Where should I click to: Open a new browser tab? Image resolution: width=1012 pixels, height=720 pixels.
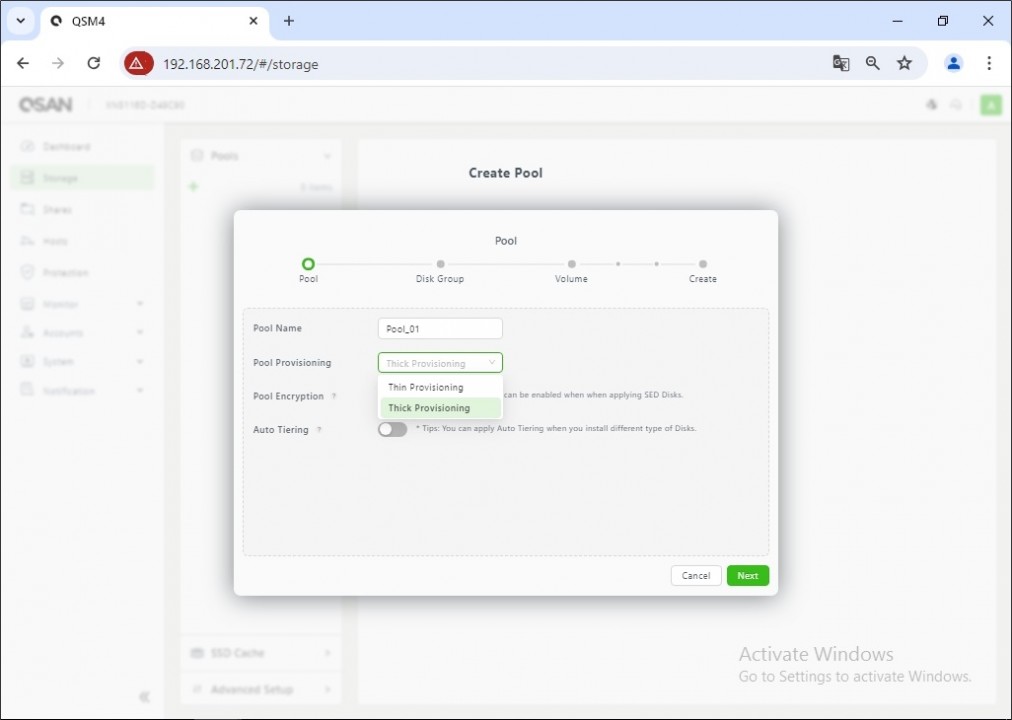(289, 21)
